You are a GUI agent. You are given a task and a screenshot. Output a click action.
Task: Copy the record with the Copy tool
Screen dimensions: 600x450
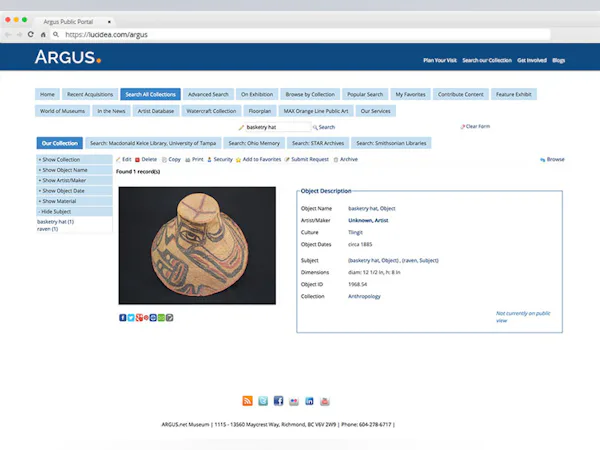coord(171,160)
